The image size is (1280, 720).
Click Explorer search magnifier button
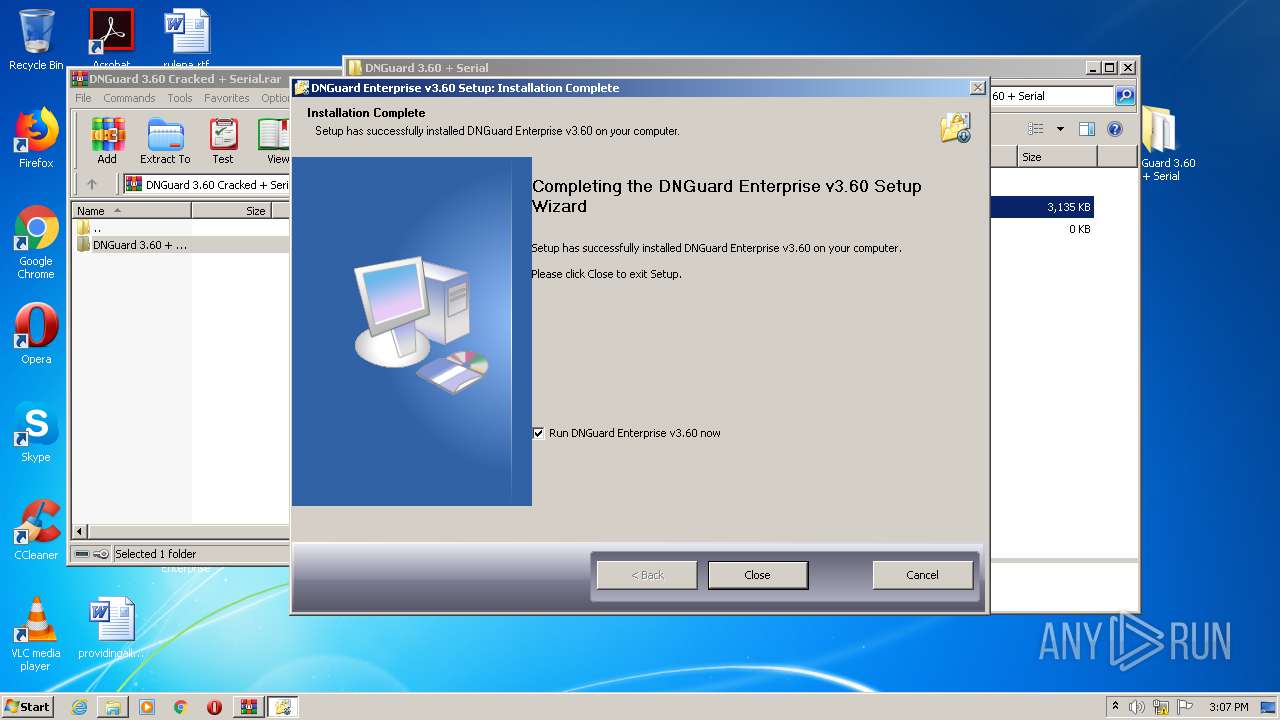coord(1125,96)
